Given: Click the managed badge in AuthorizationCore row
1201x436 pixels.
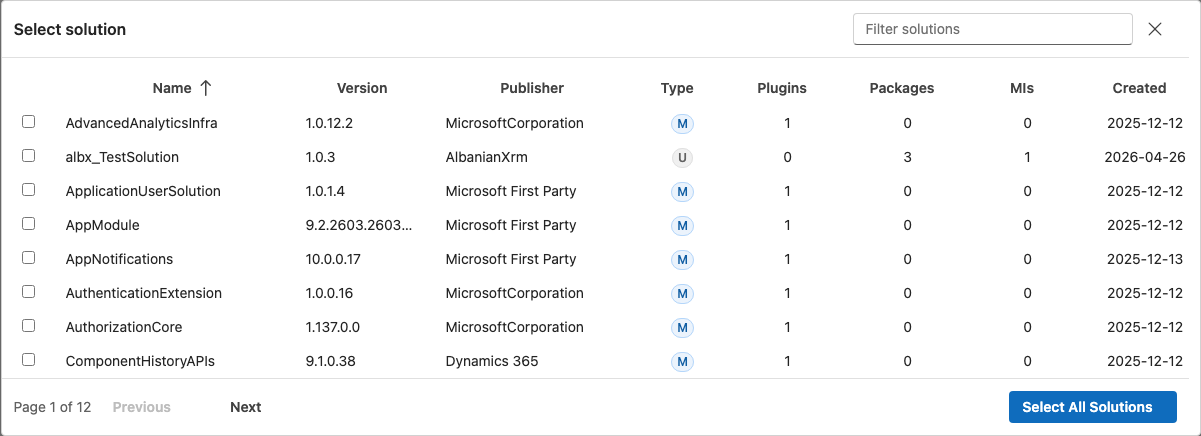Looking at the screenshot, I should (x=683, y=327).
